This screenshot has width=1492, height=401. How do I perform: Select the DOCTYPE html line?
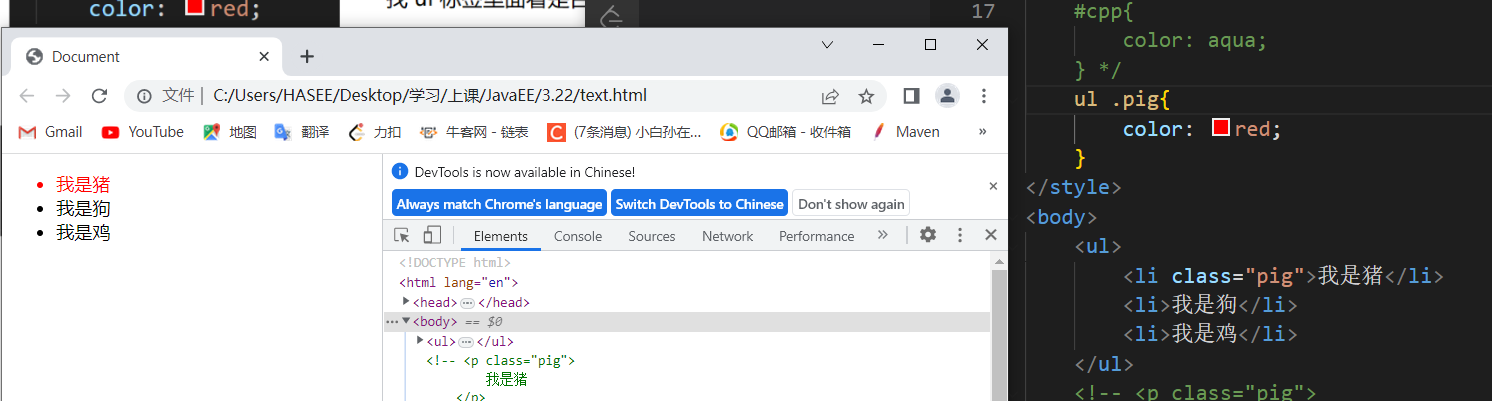pyautogui.click(x=455, y=263)
